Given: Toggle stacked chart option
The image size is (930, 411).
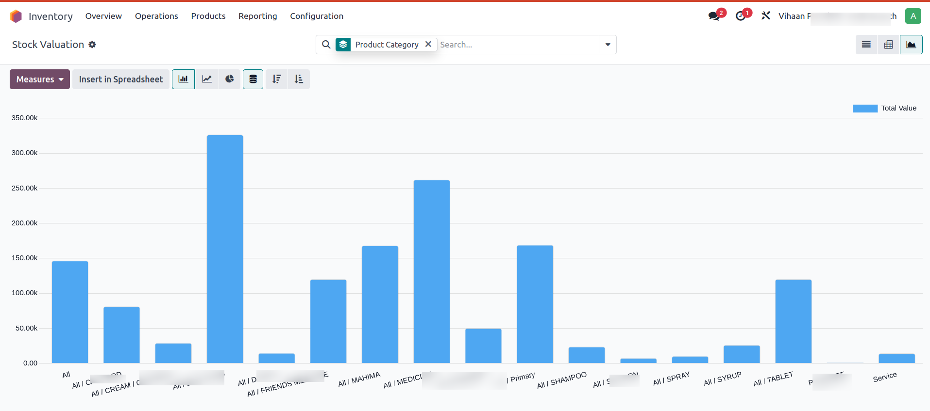Looking at the screenshot, I should click(253, 79).
